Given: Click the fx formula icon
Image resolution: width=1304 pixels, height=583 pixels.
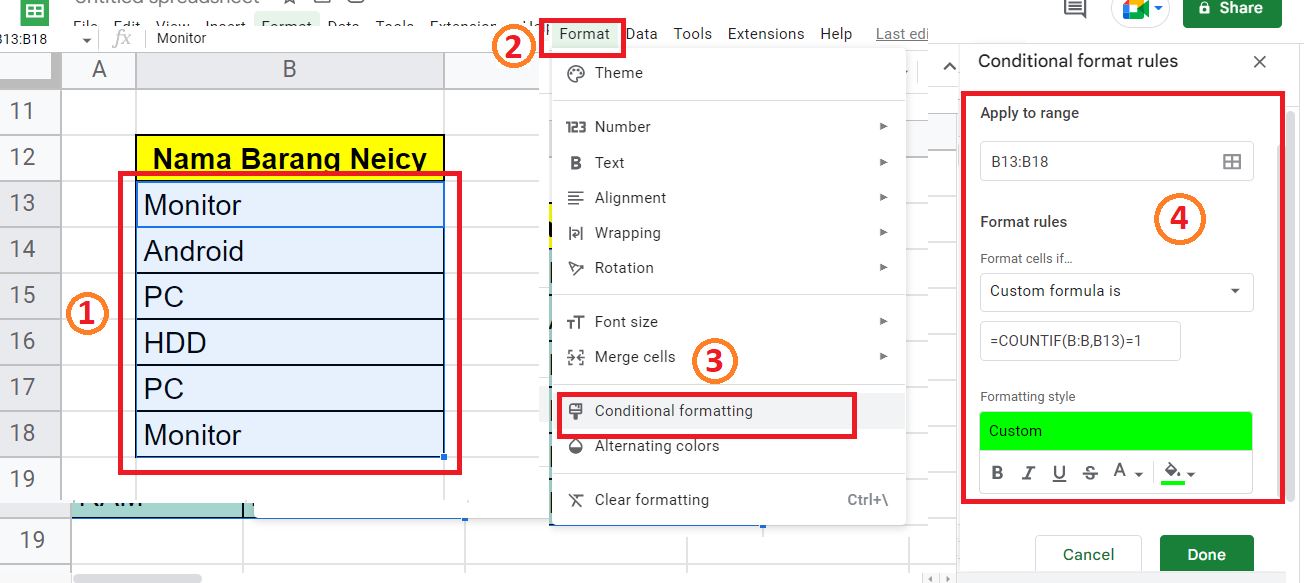Looking at the screenshot, I should [x=122, y=38].
